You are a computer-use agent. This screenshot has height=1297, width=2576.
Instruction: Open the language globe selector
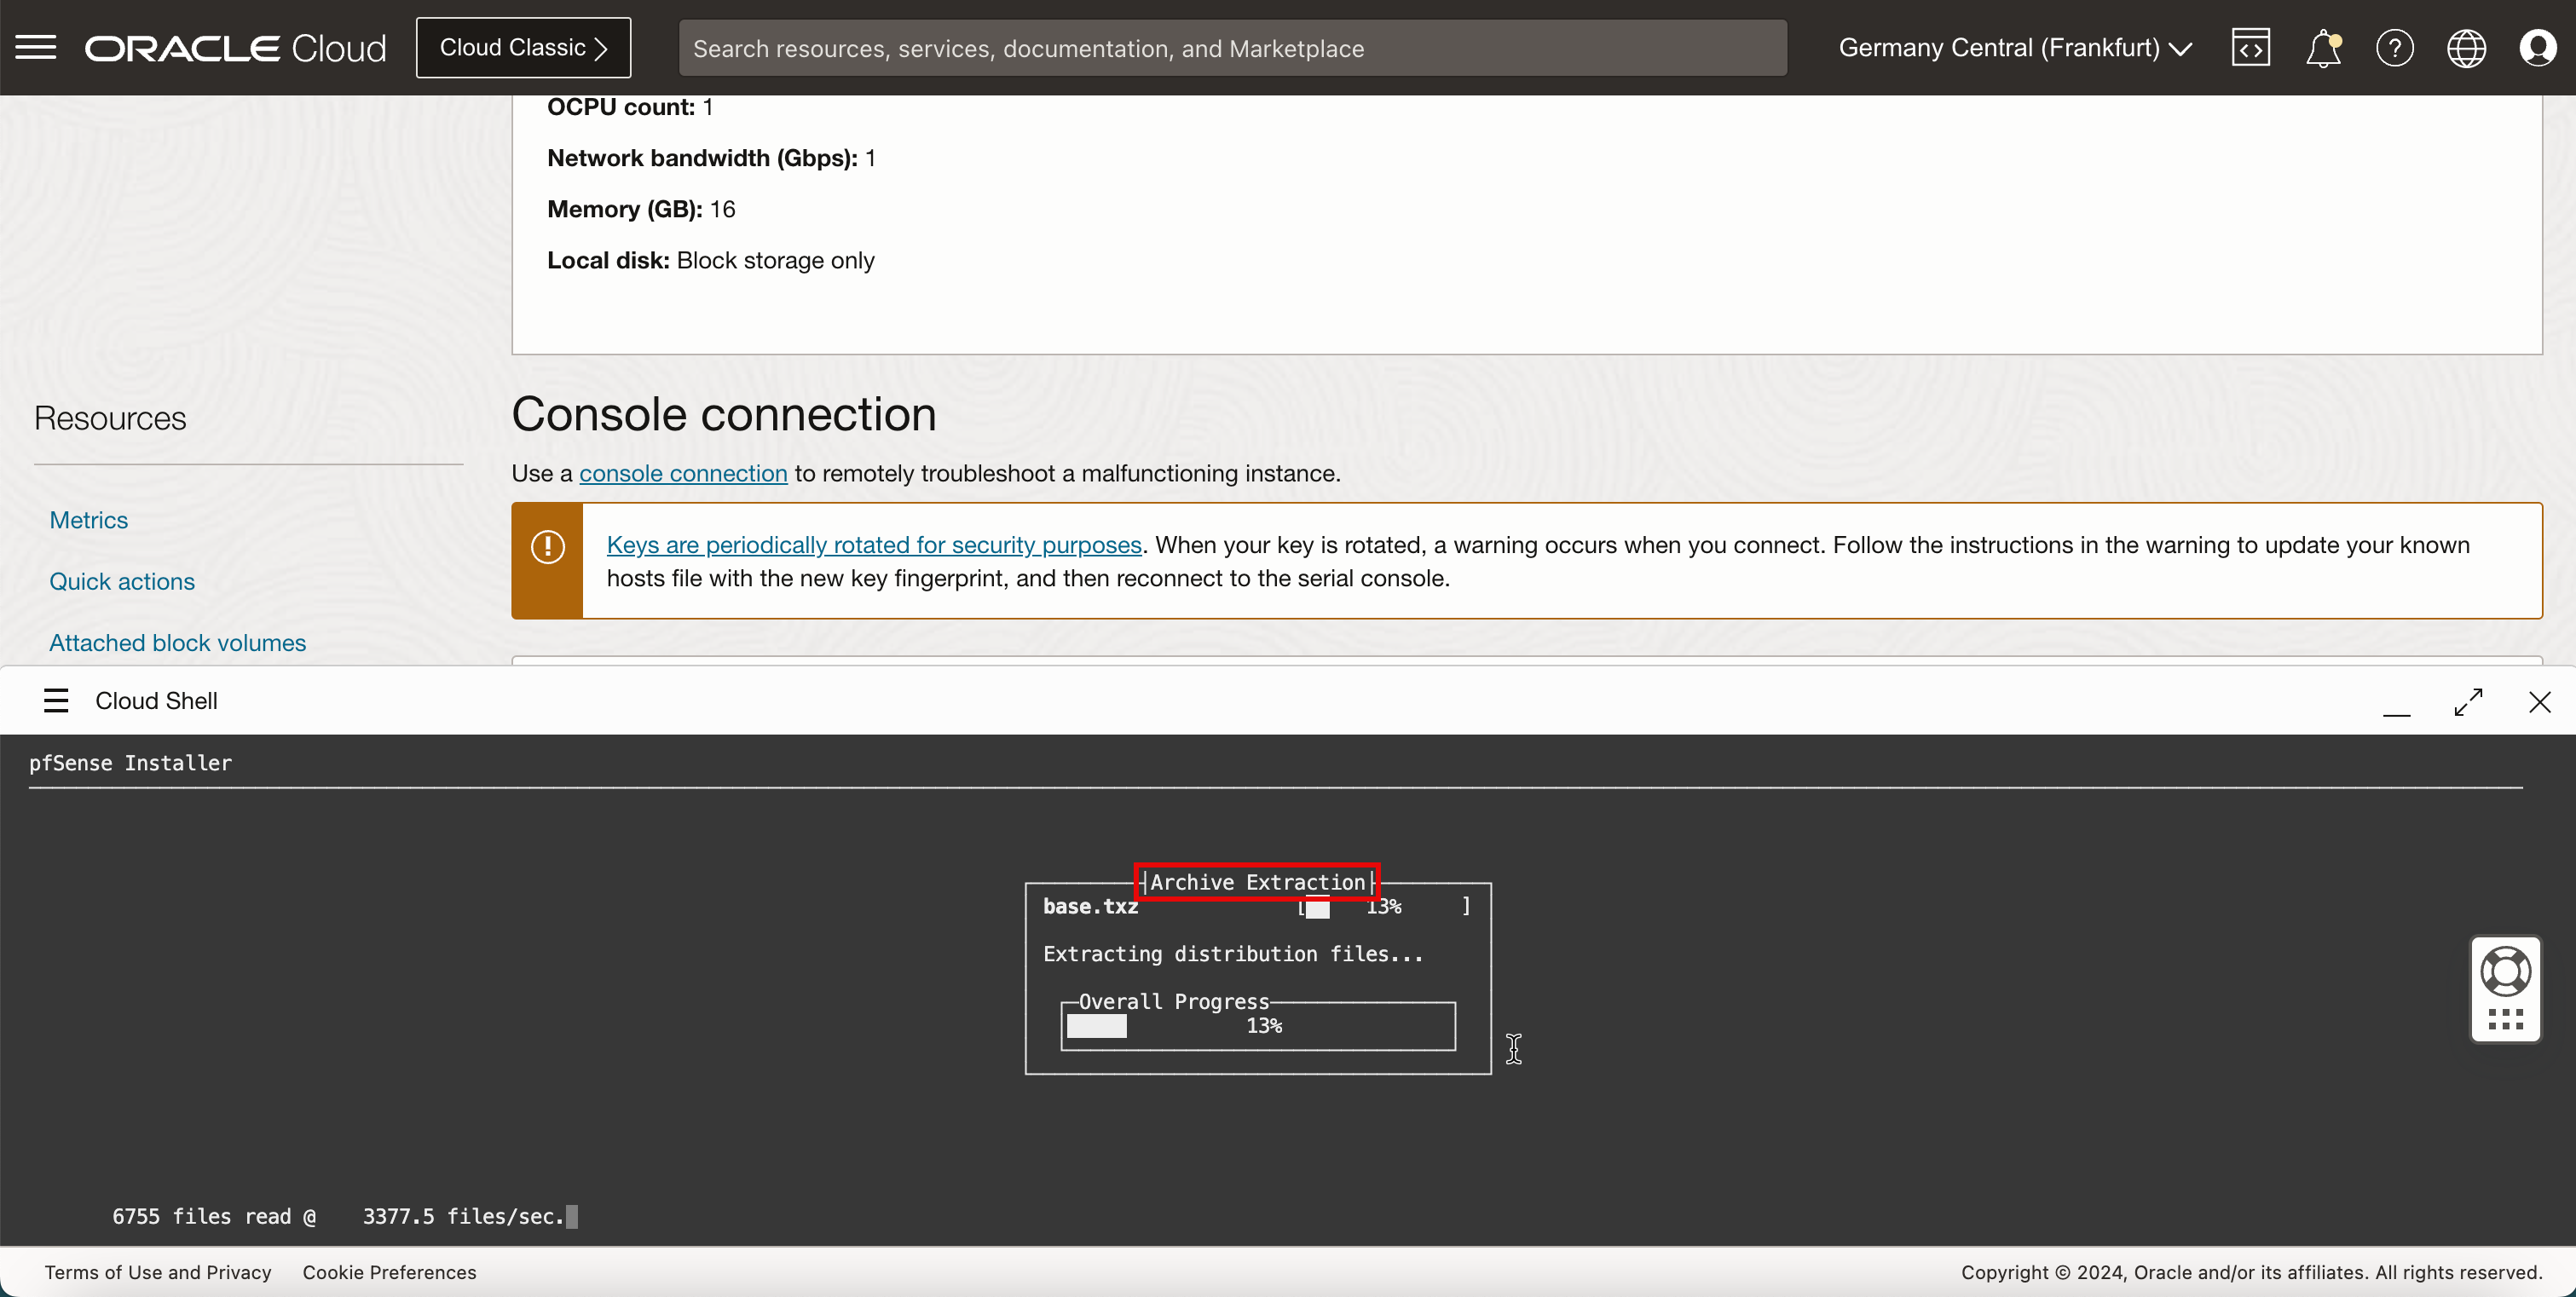tap(2466, 47)
